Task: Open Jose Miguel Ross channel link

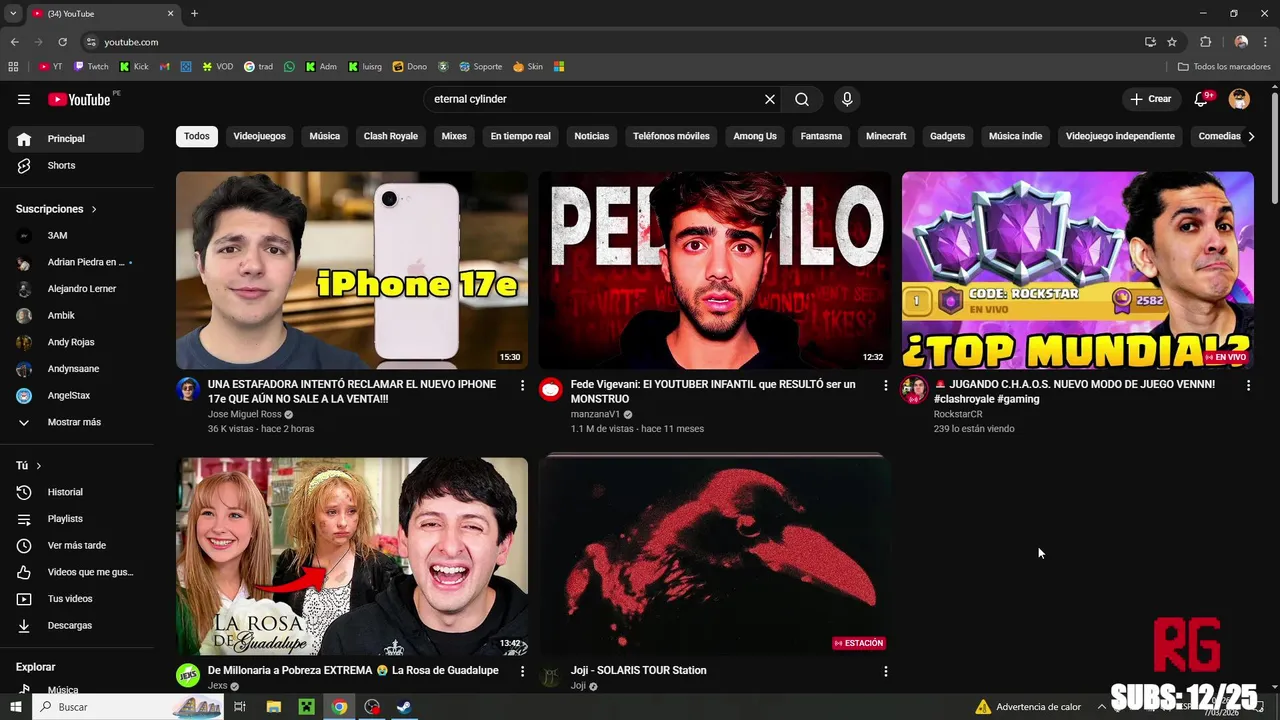Action: pyautogui.click(x=245, y=414)
